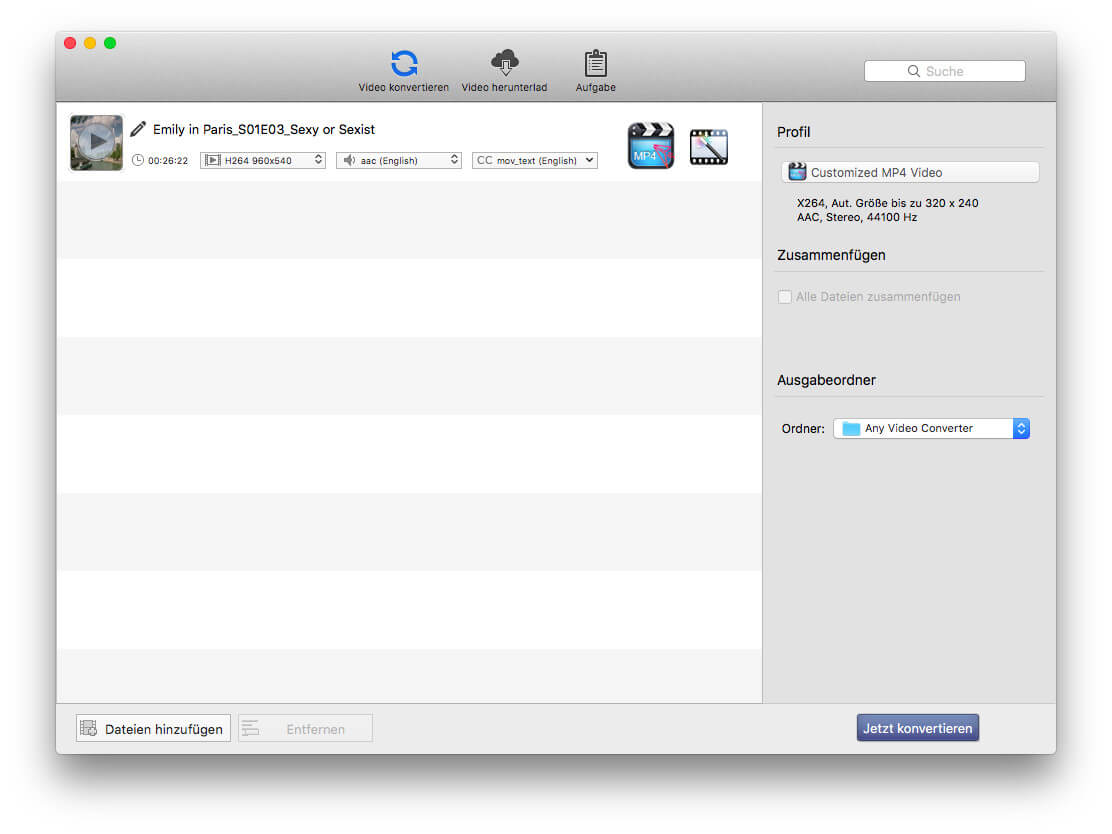Maximize the window with the green button
Viewport: 1112px width, 834px height.
110,43
